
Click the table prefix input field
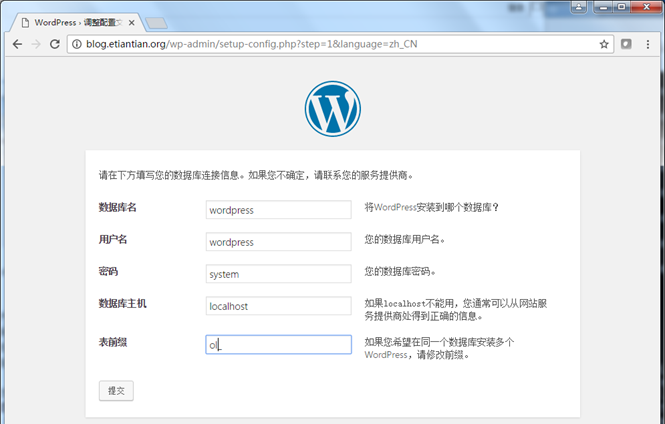(279, 345)
